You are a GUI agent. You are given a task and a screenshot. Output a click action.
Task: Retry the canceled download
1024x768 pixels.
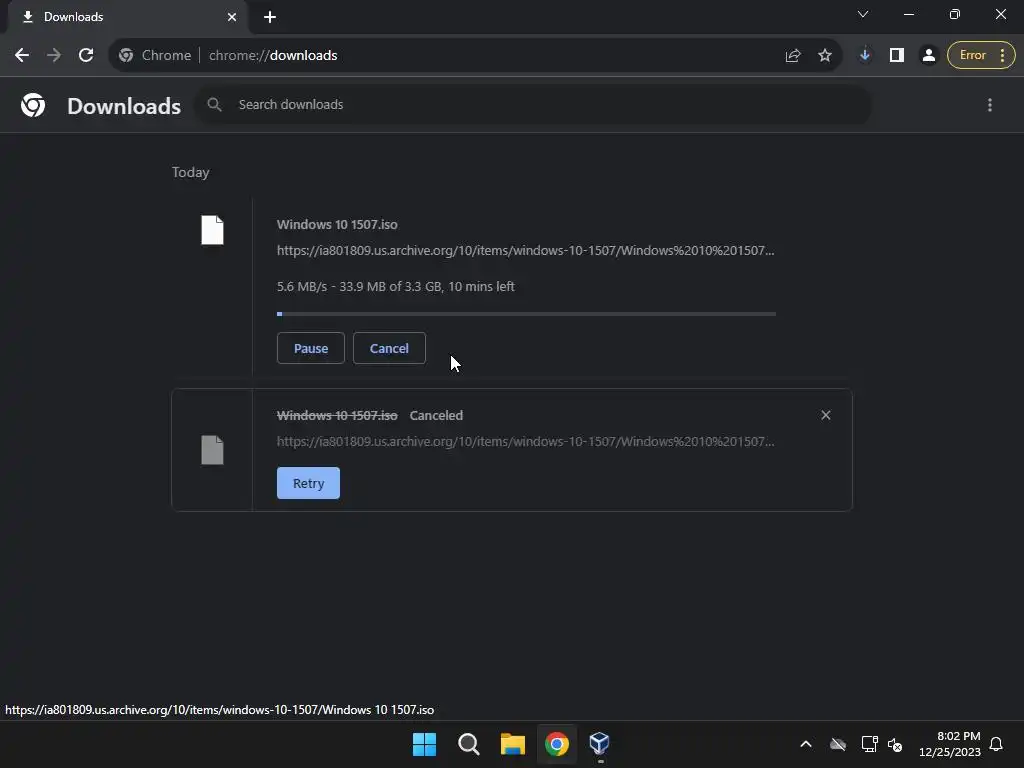point(308,483)
